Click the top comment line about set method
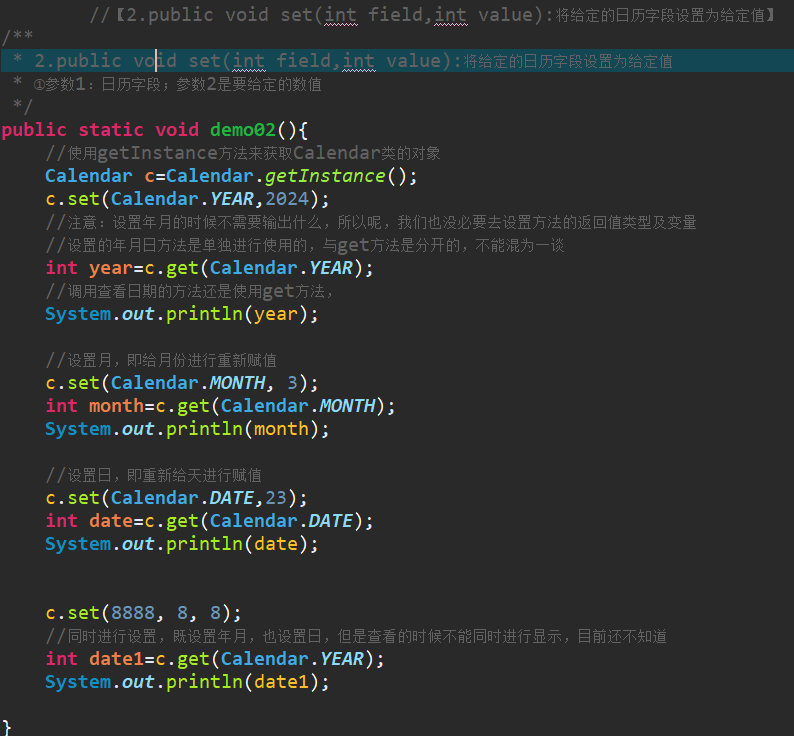This screenshot has height=736, width=794. (432, 15)
